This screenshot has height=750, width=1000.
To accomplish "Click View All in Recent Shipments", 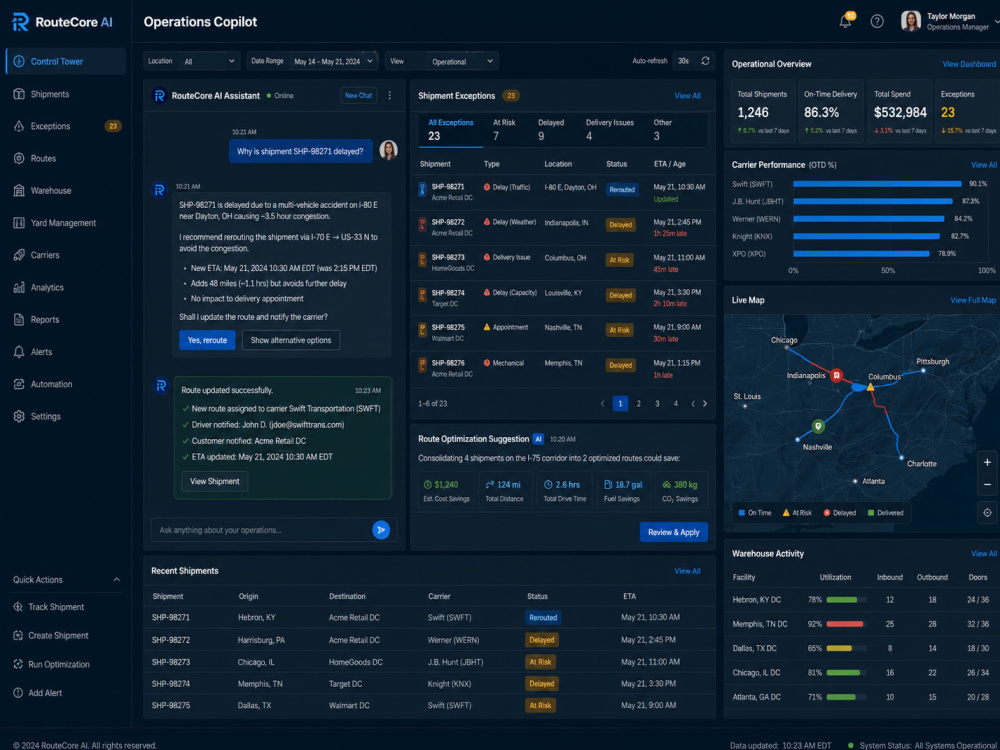I will (x=688, y=571).
